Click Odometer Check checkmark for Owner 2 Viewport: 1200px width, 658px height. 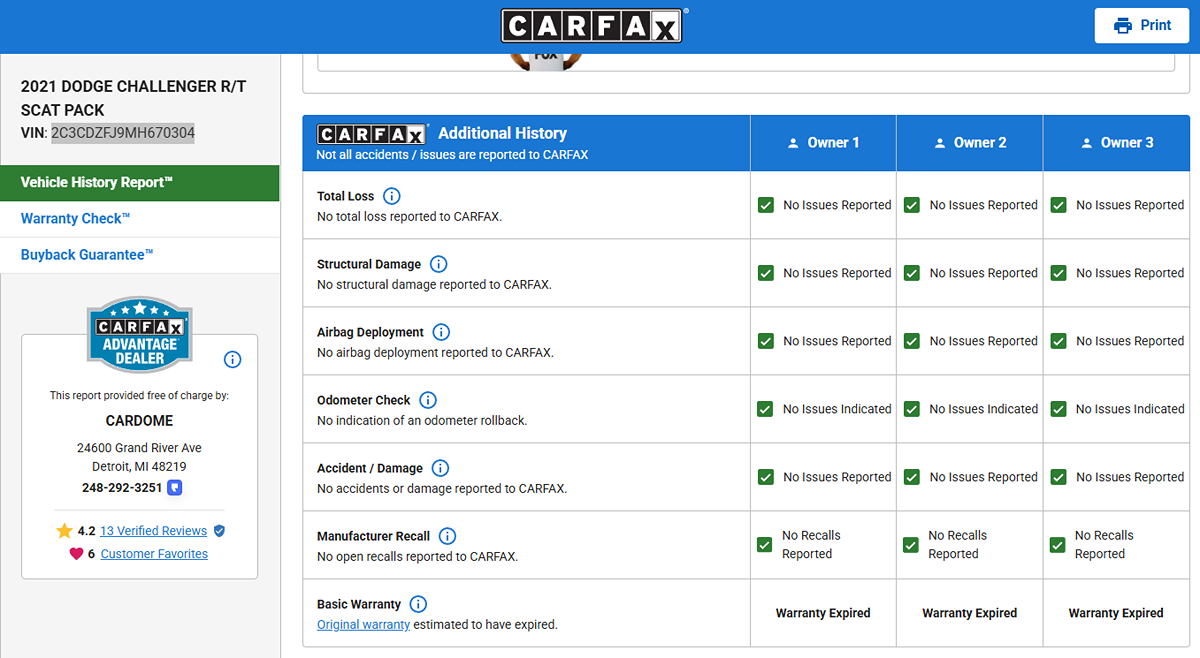pyautogui.click(x=912, y=409)
